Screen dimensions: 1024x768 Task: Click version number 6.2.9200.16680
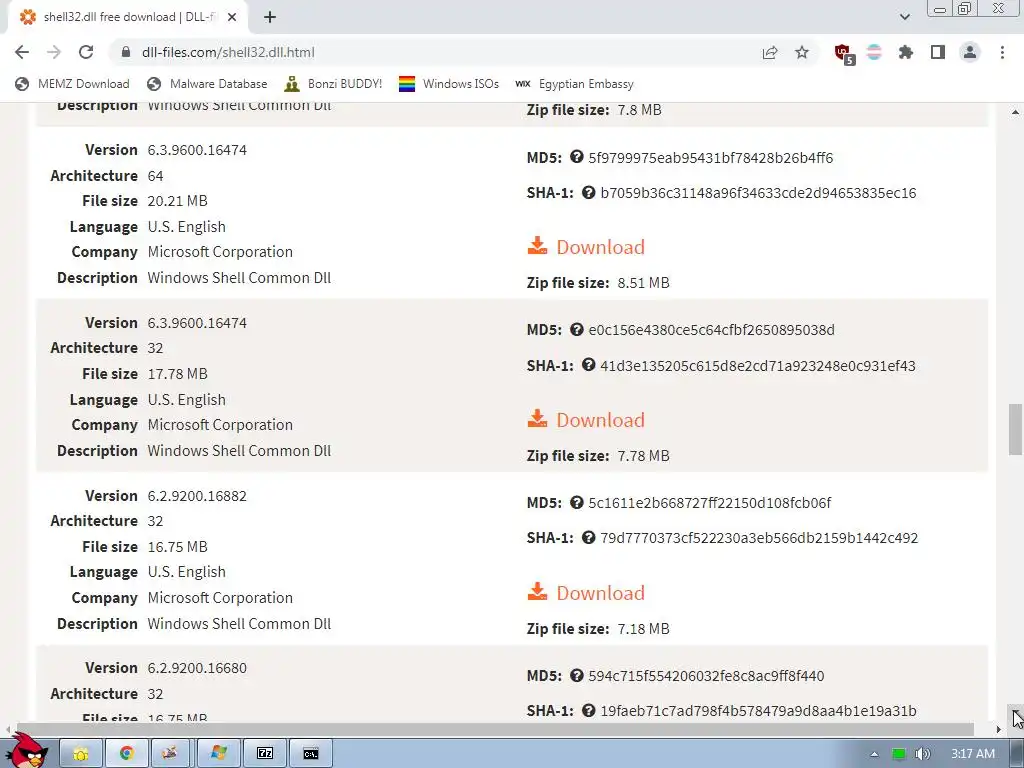[197, 668]
